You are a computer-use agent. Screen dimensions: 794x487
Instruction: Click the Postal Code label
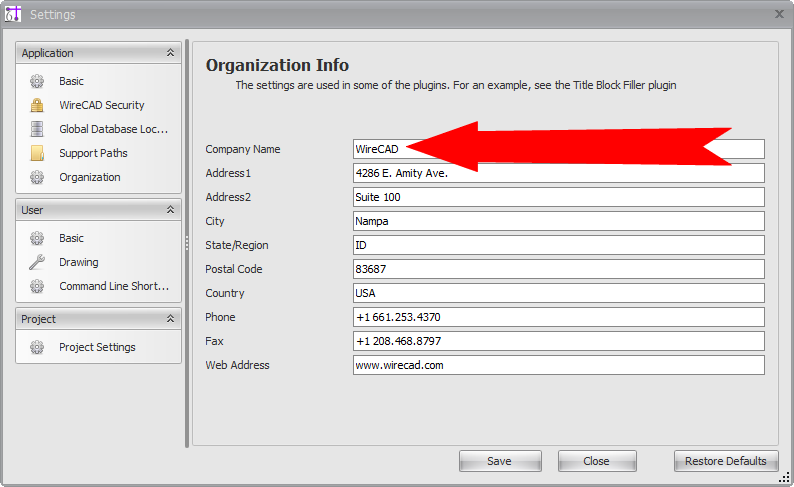coord(233,269)
